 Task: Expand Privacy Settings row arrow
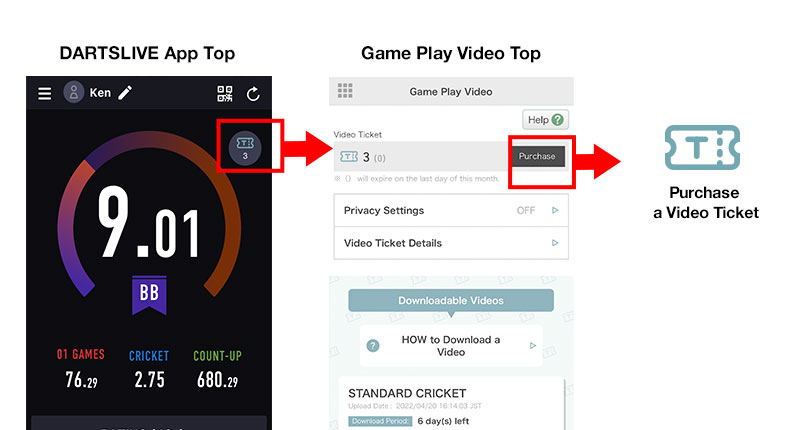point(555,210)
